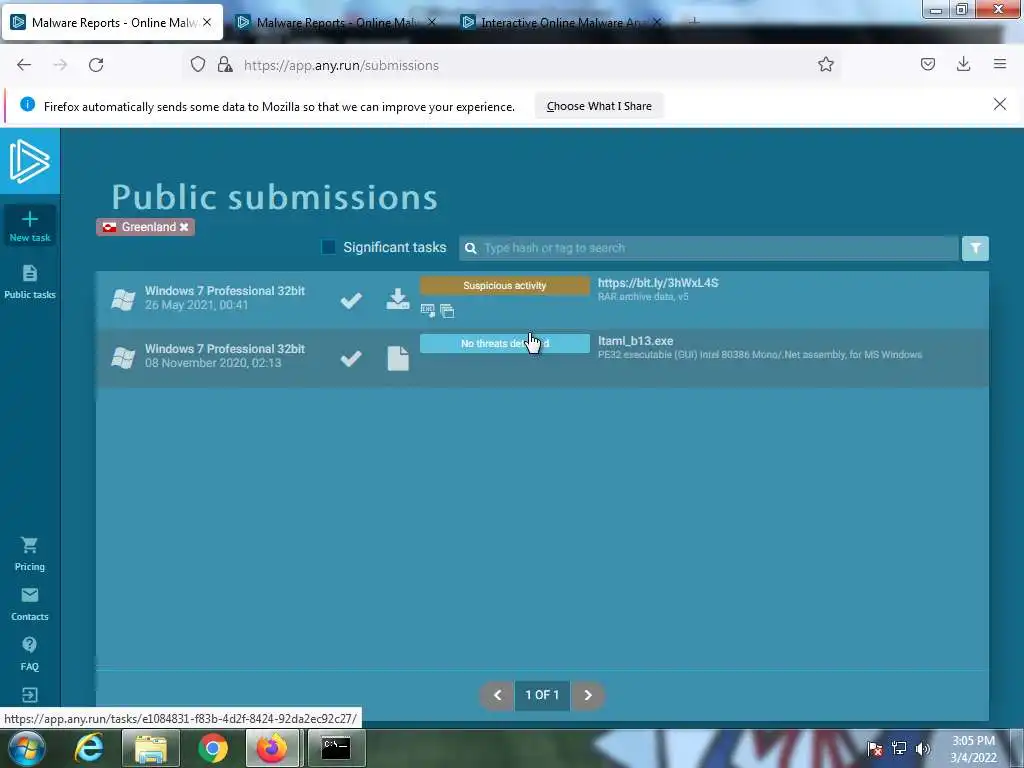Viewport: 1024px width, 768px height.
Task: Remove the Greenland filter tag
Action: point(184,227)
